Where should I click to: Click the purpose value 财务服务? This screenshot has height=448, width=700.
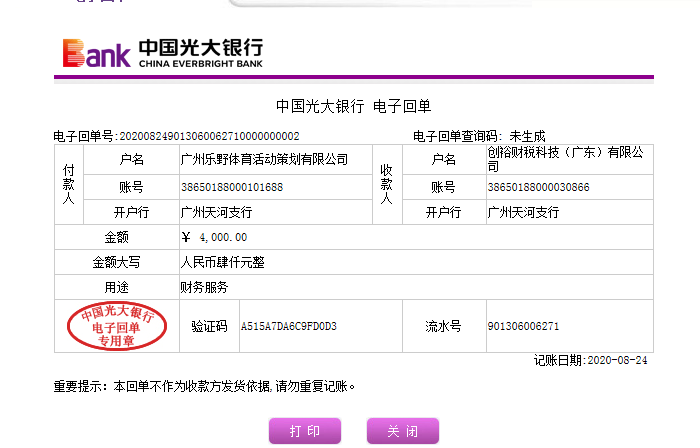(204, 287)
